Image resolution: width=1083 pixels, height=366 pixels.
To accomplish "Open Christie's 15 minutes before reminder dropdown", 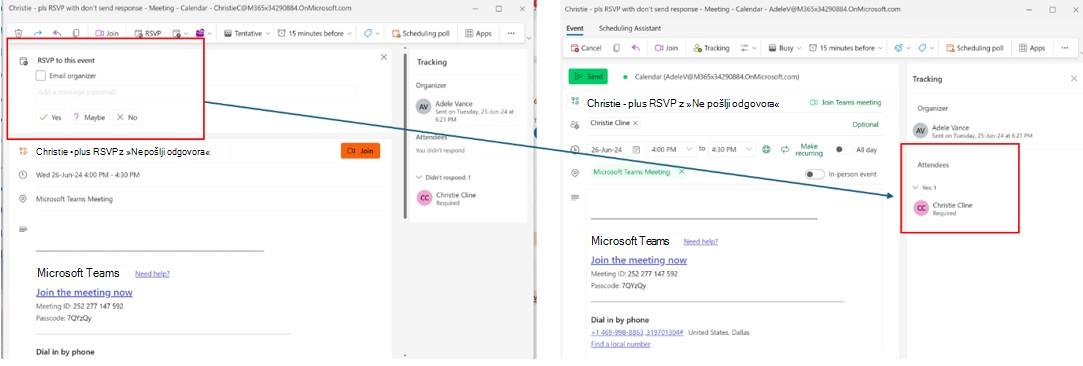I will [315, 33].
